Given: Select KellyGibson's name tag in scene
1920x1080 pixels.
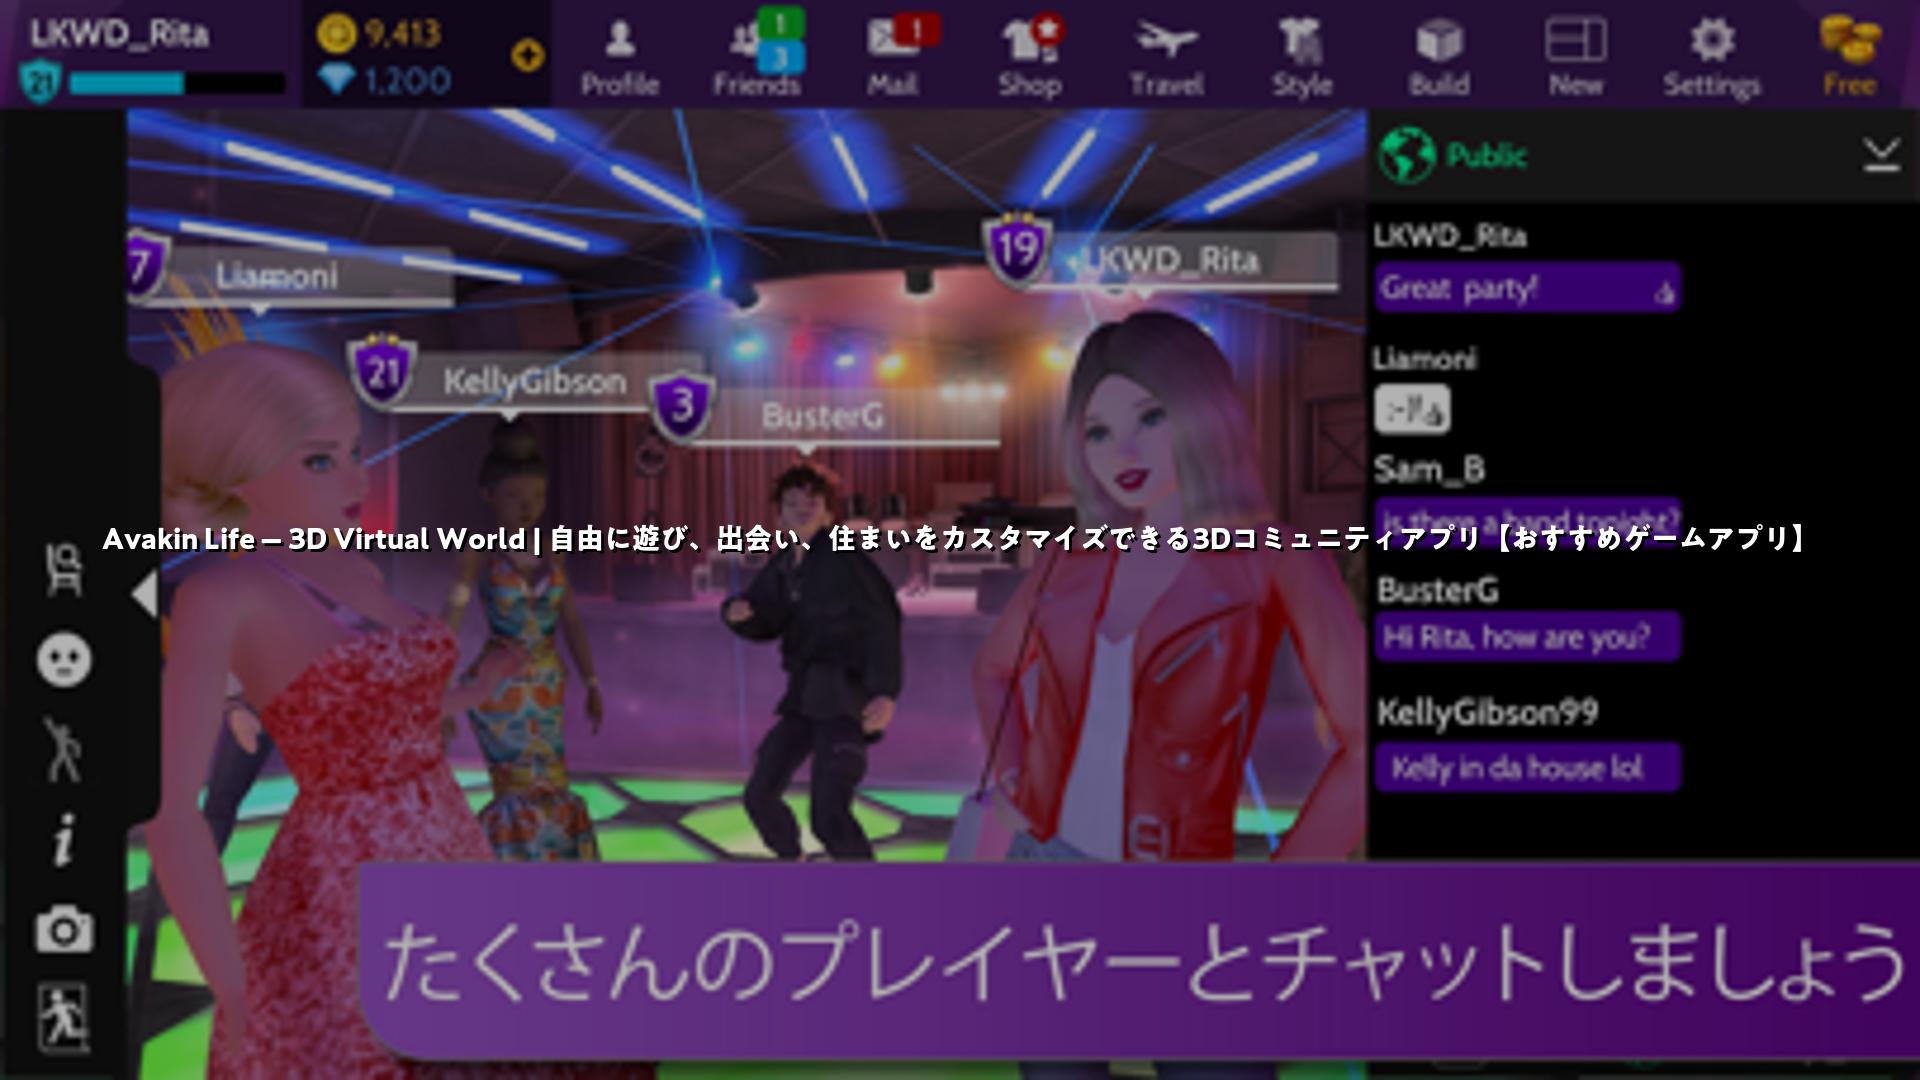Looking at the screenshot, I should click(x=533, y=381).
